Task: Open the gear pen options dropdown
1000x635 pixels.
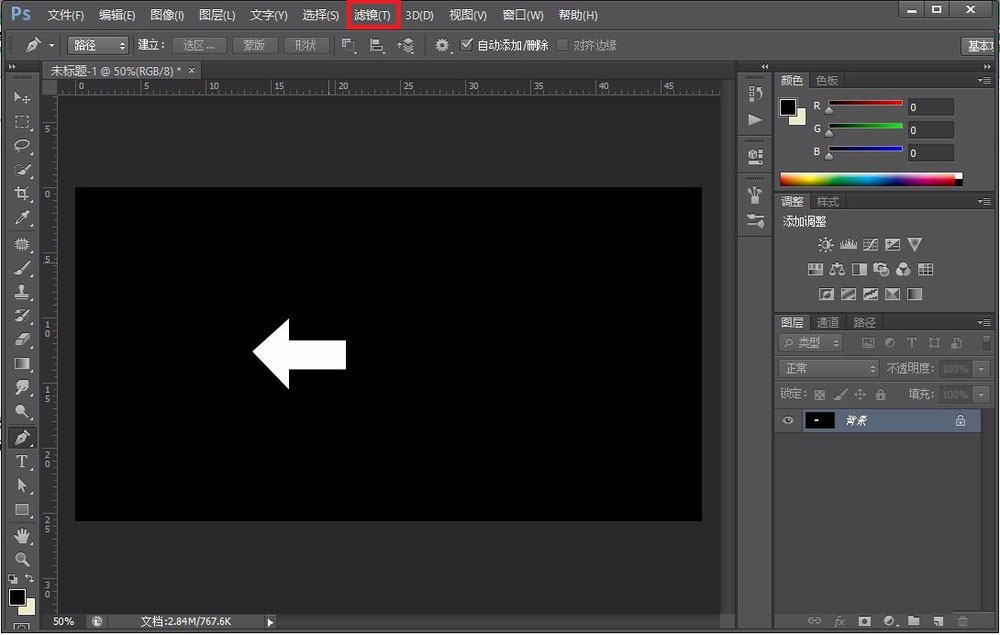Action: (x=442, y=45)
